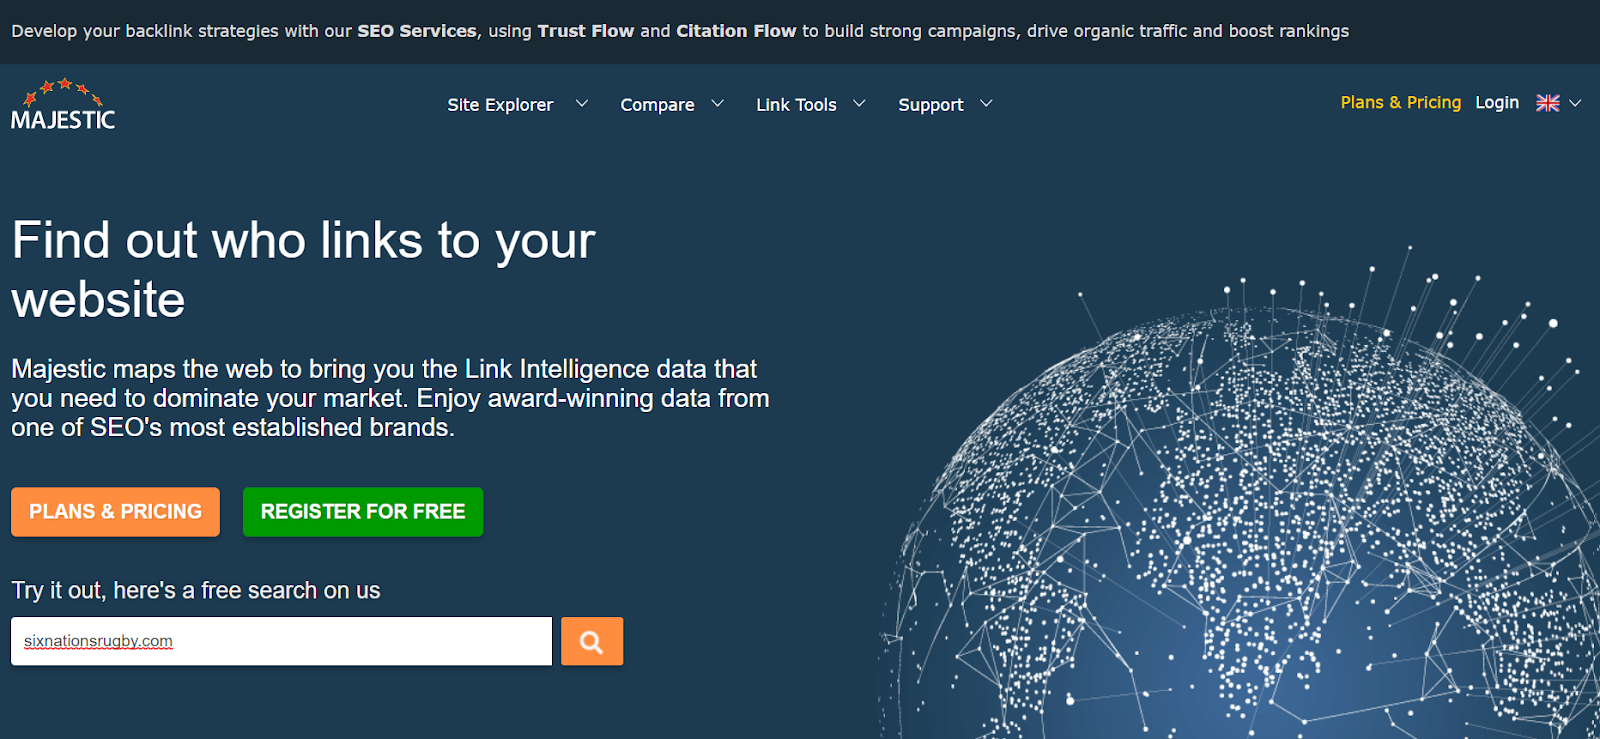Click the green REGISTER FOR FREE button
The image size is (1600, 739).
click(363, 512)
